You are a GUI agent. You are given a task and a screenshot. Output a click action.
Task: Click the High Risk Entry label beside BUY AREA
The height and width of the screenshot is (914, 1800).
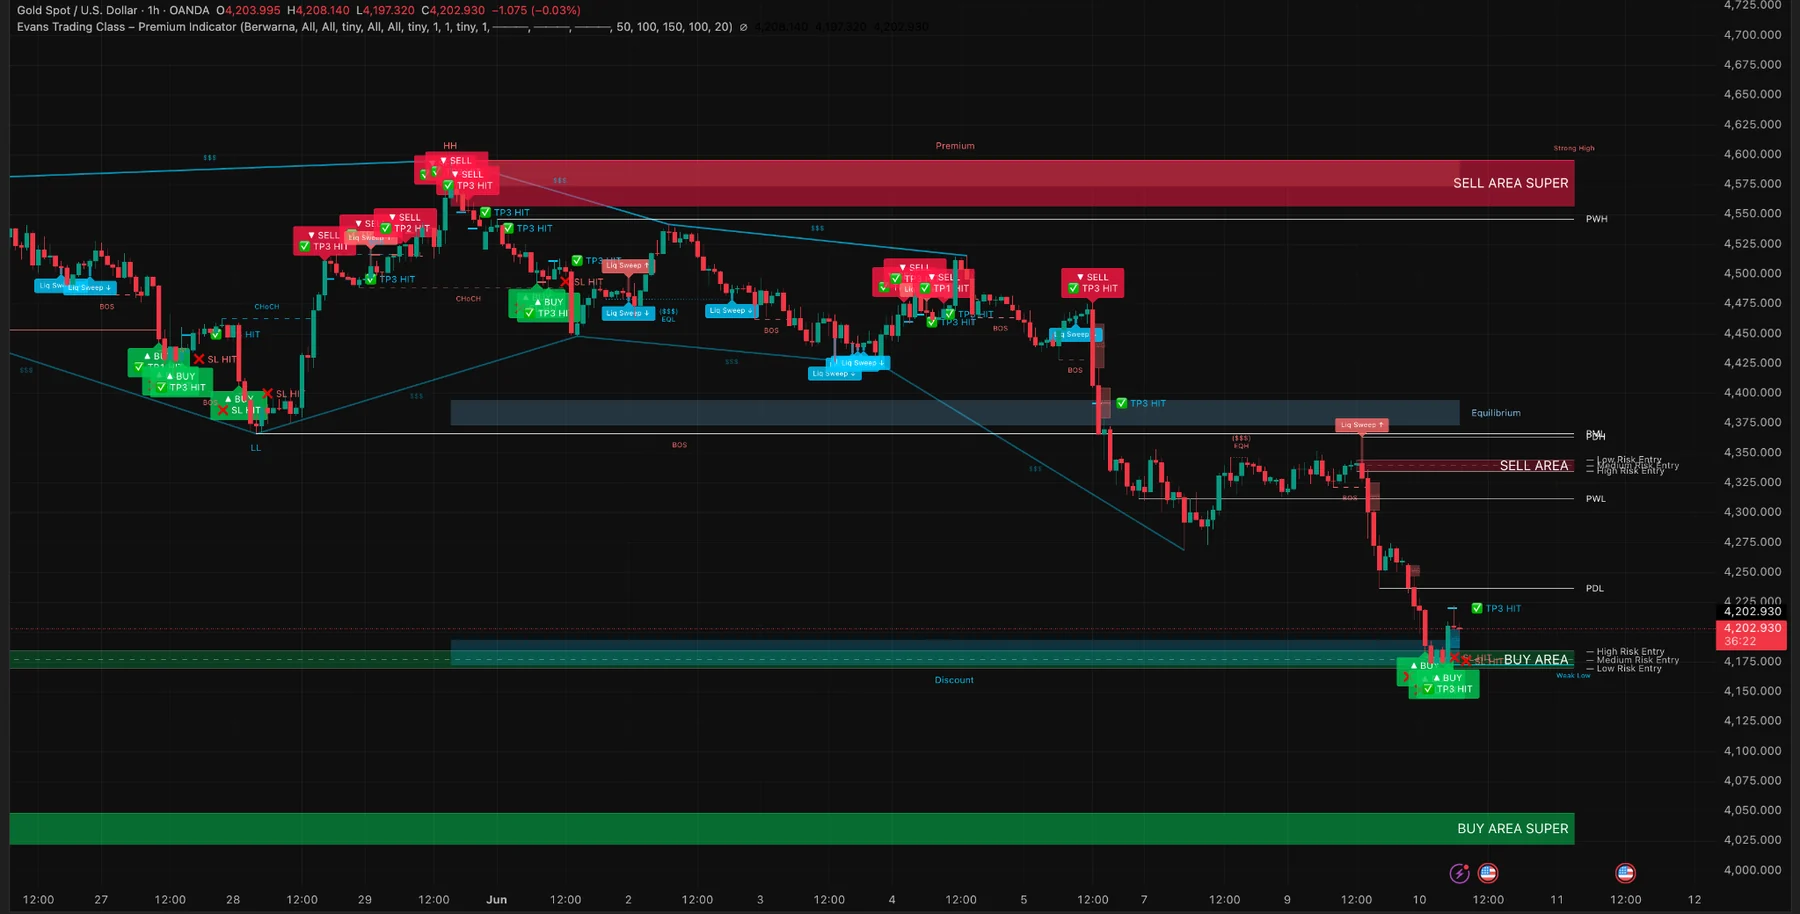[1630, 651]
